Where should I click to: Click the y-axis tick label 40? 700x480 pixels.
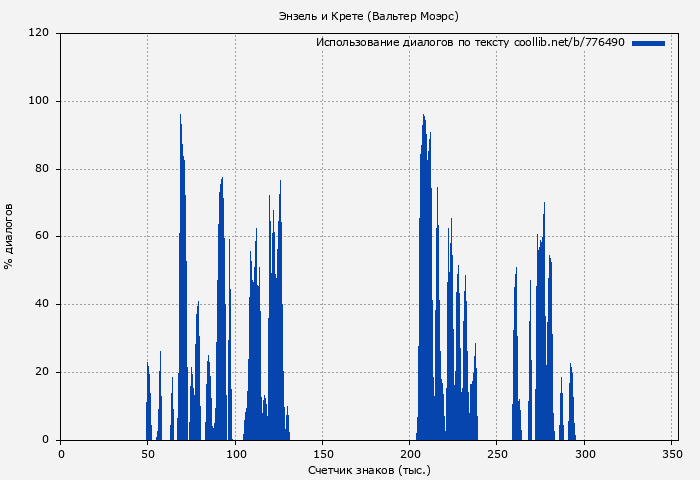pos(42,304)
